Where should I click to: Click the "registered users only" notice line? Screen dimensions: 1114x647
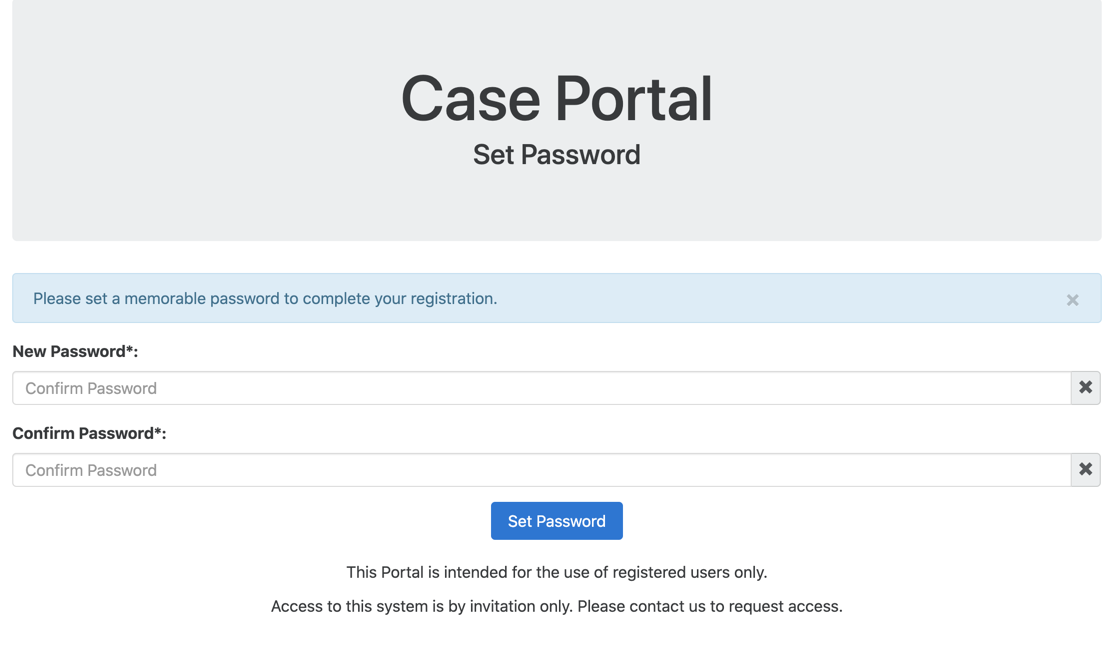coord(556,573)
